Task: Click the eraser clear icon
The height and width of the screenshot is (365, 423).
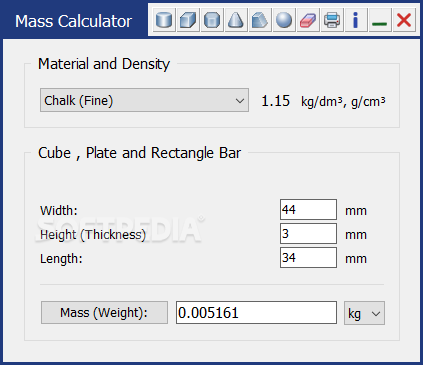Action: [308, 20]
